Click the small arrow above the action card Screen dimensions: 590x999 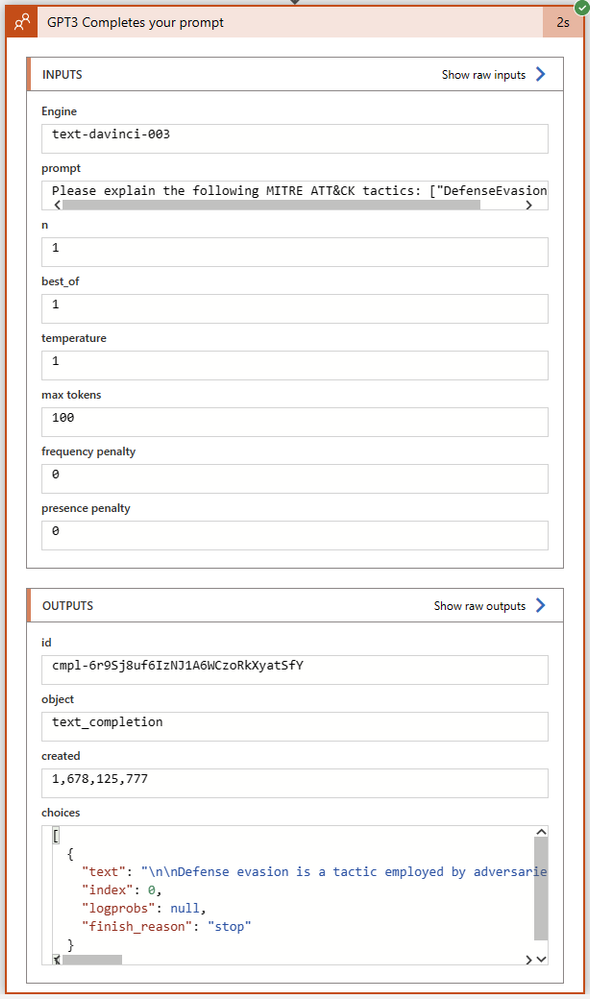pyautogui.click(x=295, y=3)
